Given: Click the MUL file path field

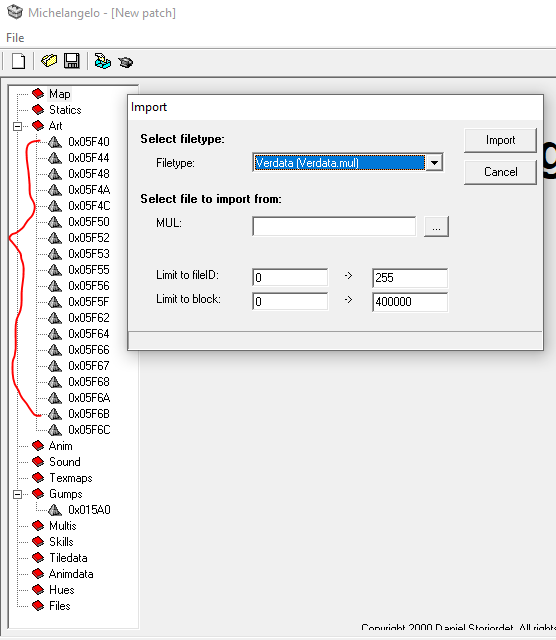Looking at the screenshot, I should click(334, 226).
